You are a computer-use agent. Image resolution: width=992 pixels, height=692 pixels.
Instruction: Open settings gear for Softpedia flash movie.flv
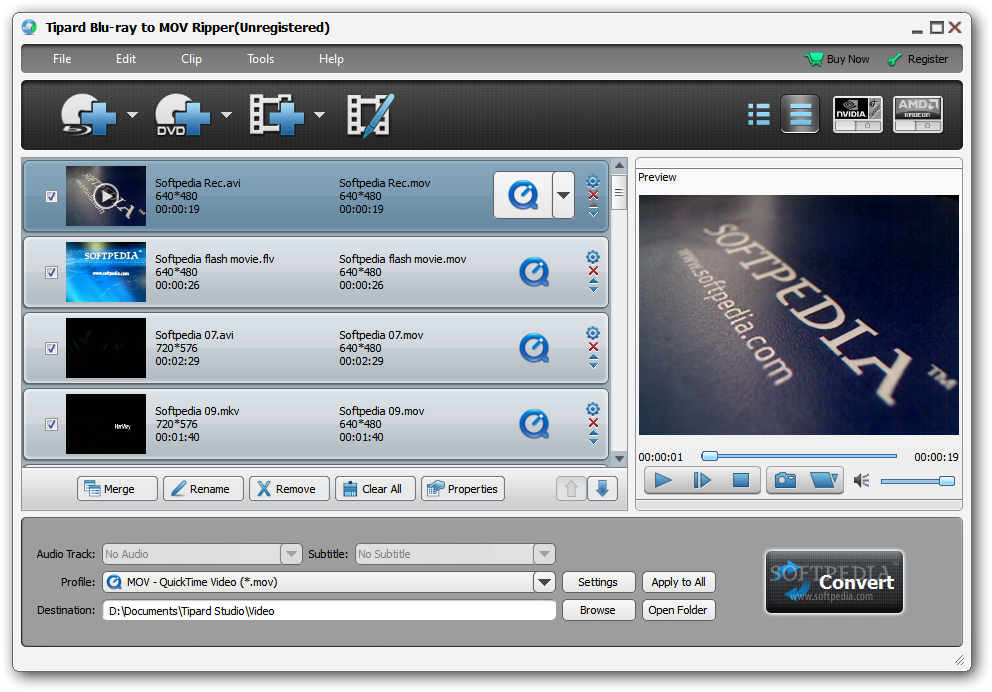click(593, 257)
